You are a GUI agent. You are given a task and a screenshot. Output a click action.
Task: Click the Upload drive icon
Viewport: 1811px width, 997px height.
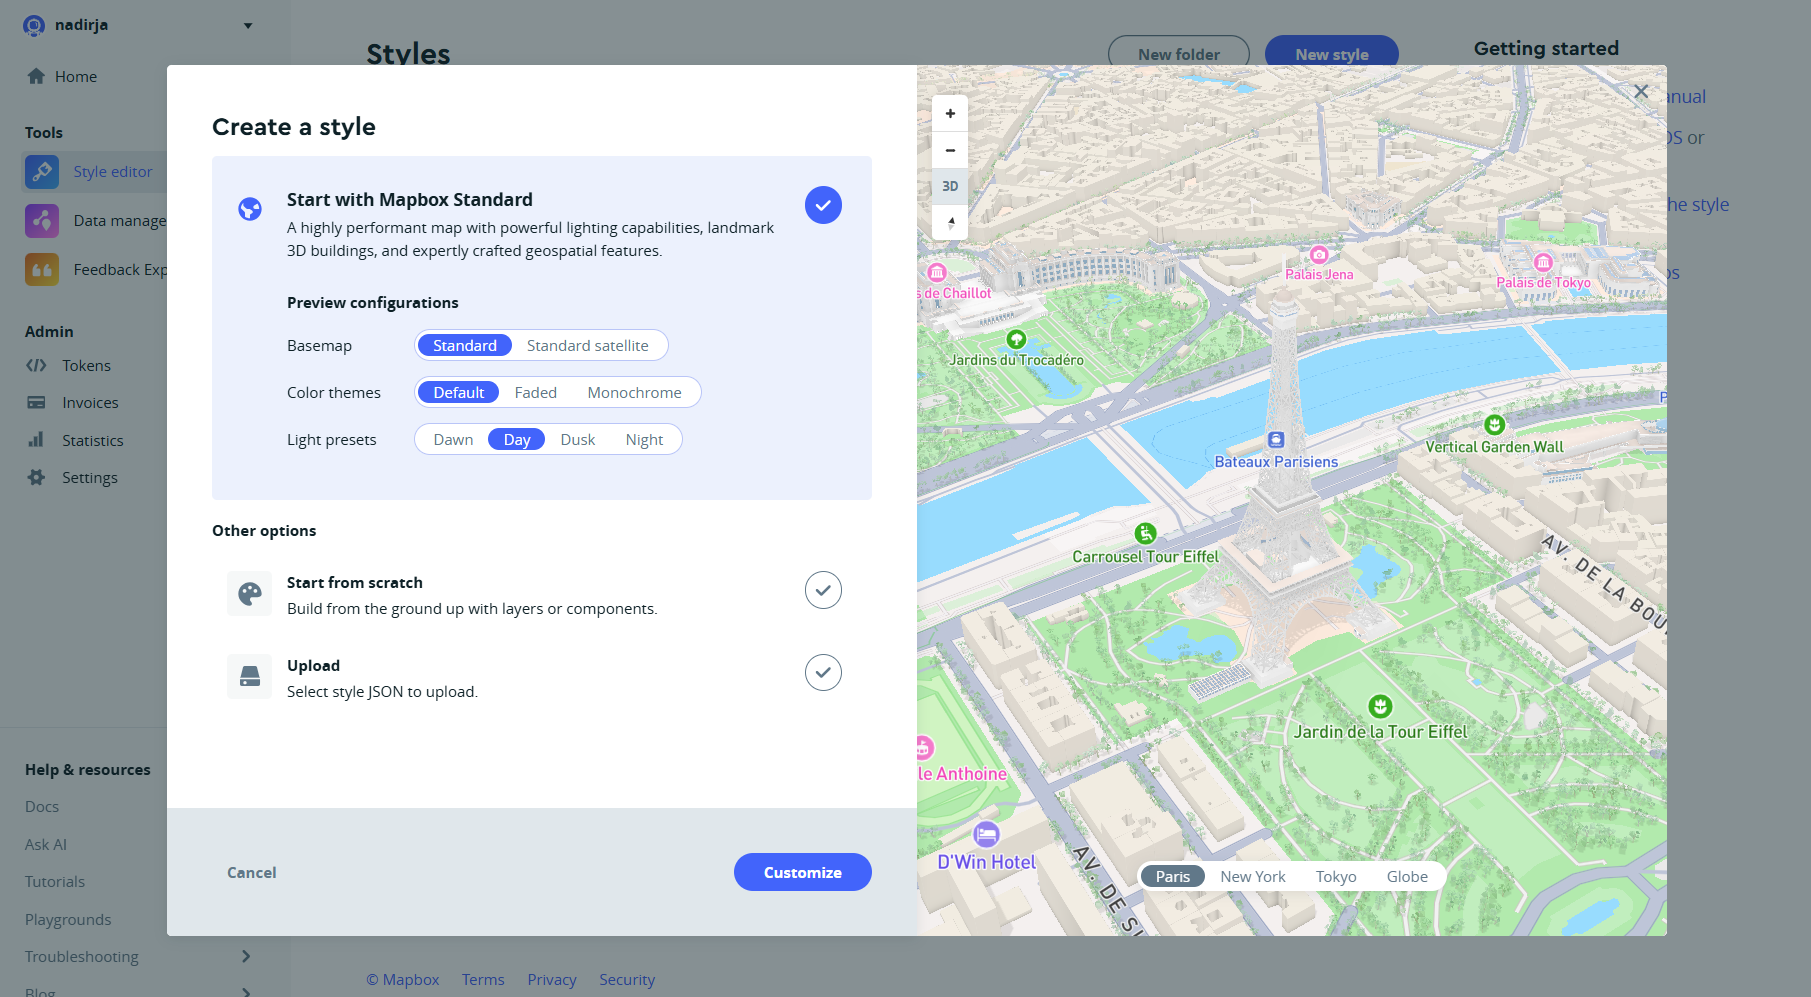250,677
